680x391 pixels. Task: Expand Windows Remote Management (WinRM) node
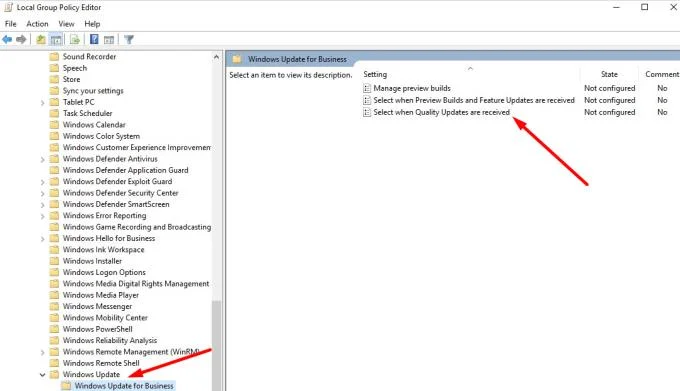tap(42, 352)
